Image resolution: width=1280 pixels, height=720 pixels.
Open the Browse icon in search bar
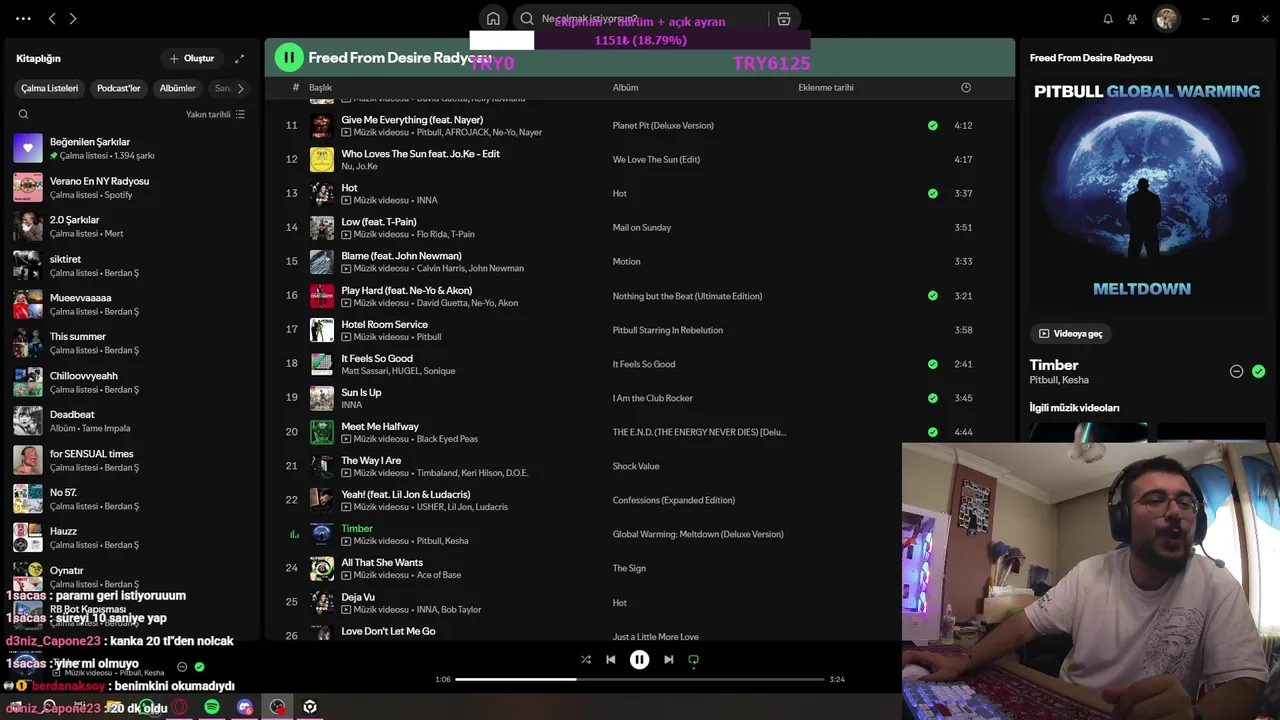[784, 18]
